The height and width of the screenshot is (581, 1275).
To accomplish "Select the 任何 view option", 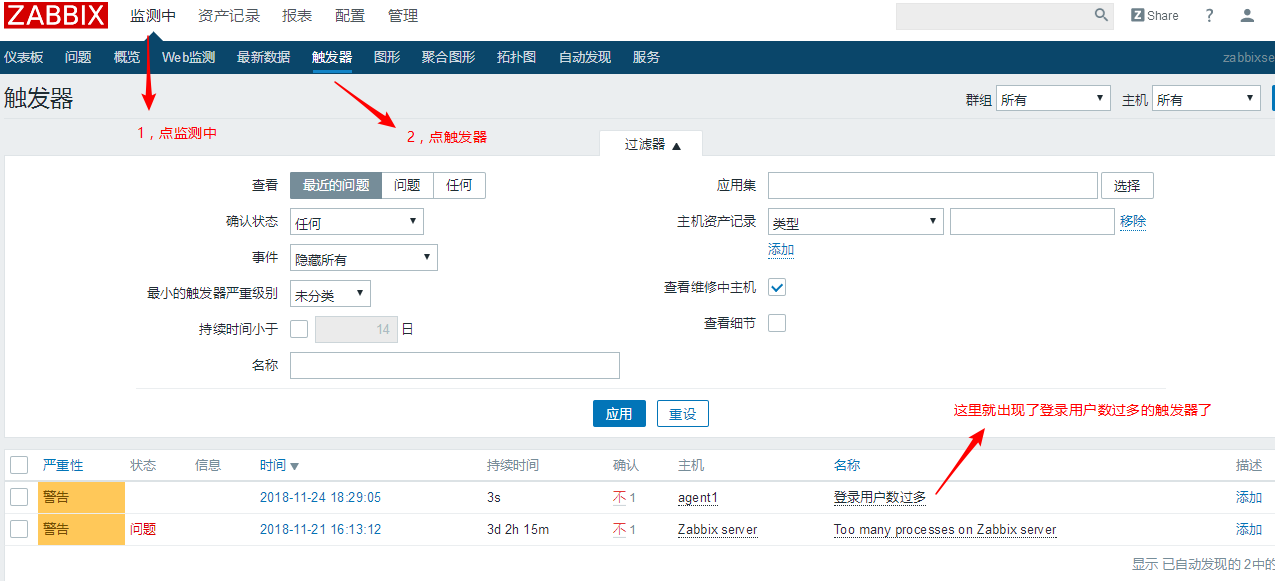I will pos(460,185).
